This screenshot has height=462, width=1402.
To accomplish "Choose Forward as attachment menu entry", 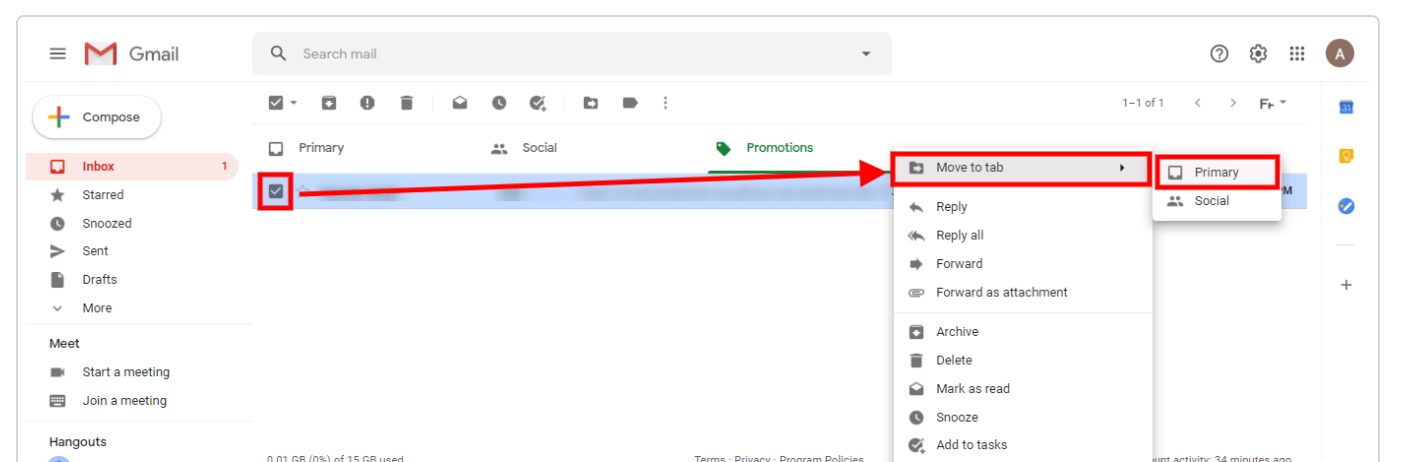I will pos(1022,292).
